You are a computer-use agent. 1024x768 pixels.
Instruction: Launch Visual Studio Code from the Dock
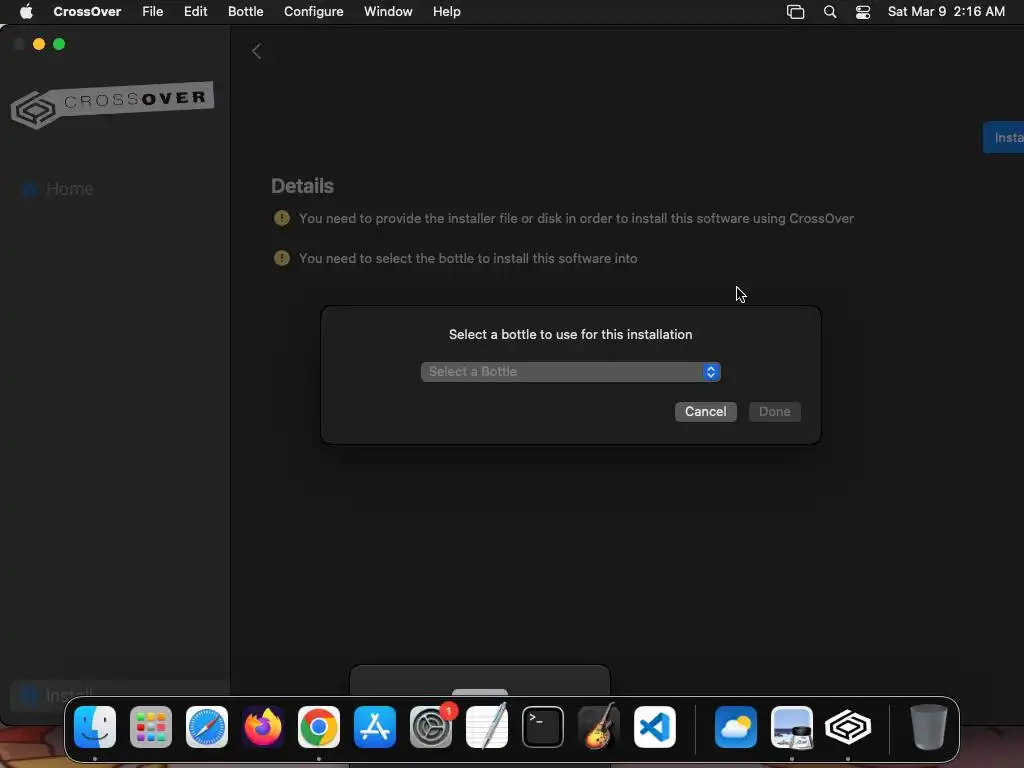(x=655, y=727)
